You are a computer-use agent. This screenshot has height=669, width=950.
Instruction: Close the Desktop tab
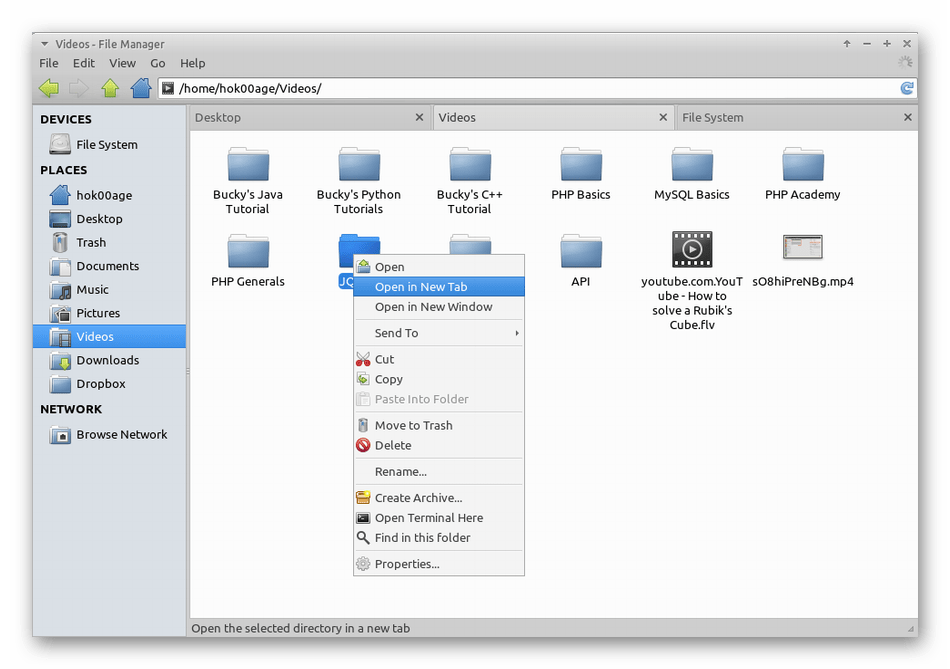tap(420, 117)
